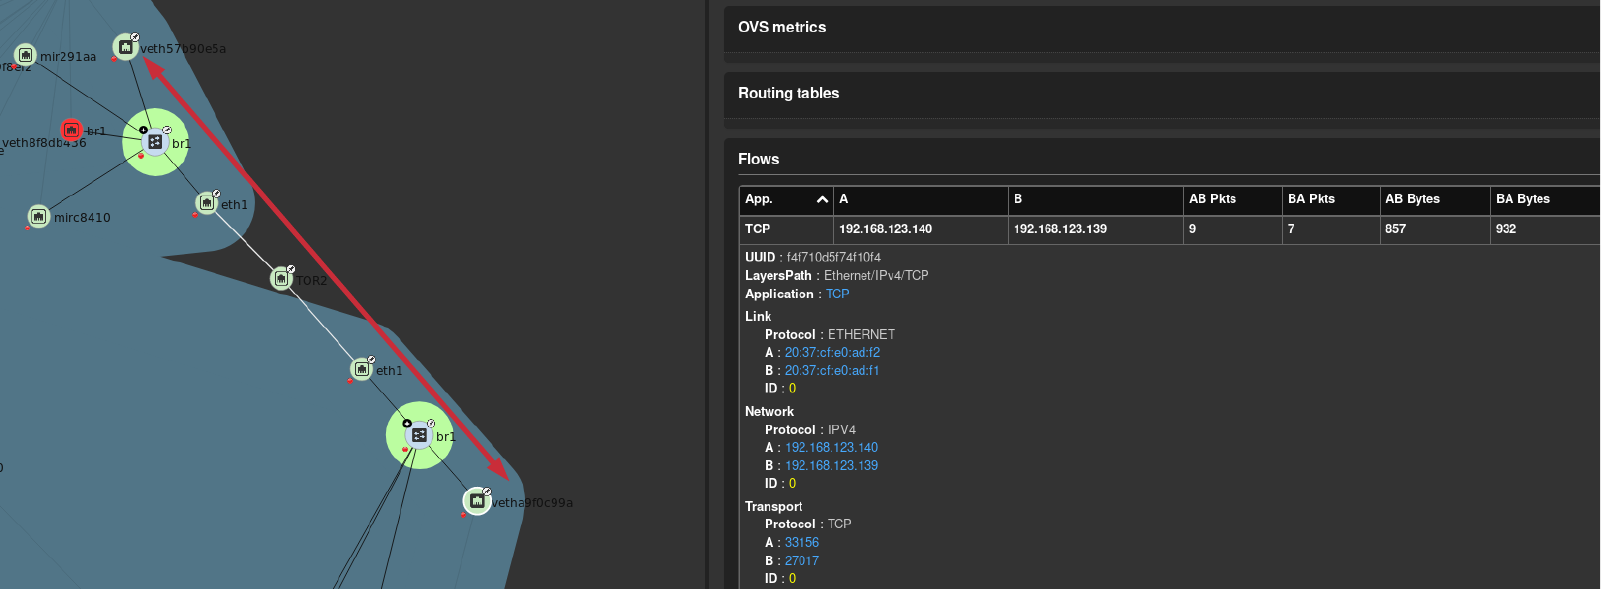Click the br1 bridge node below veth57b90e5a

point(155,142)
